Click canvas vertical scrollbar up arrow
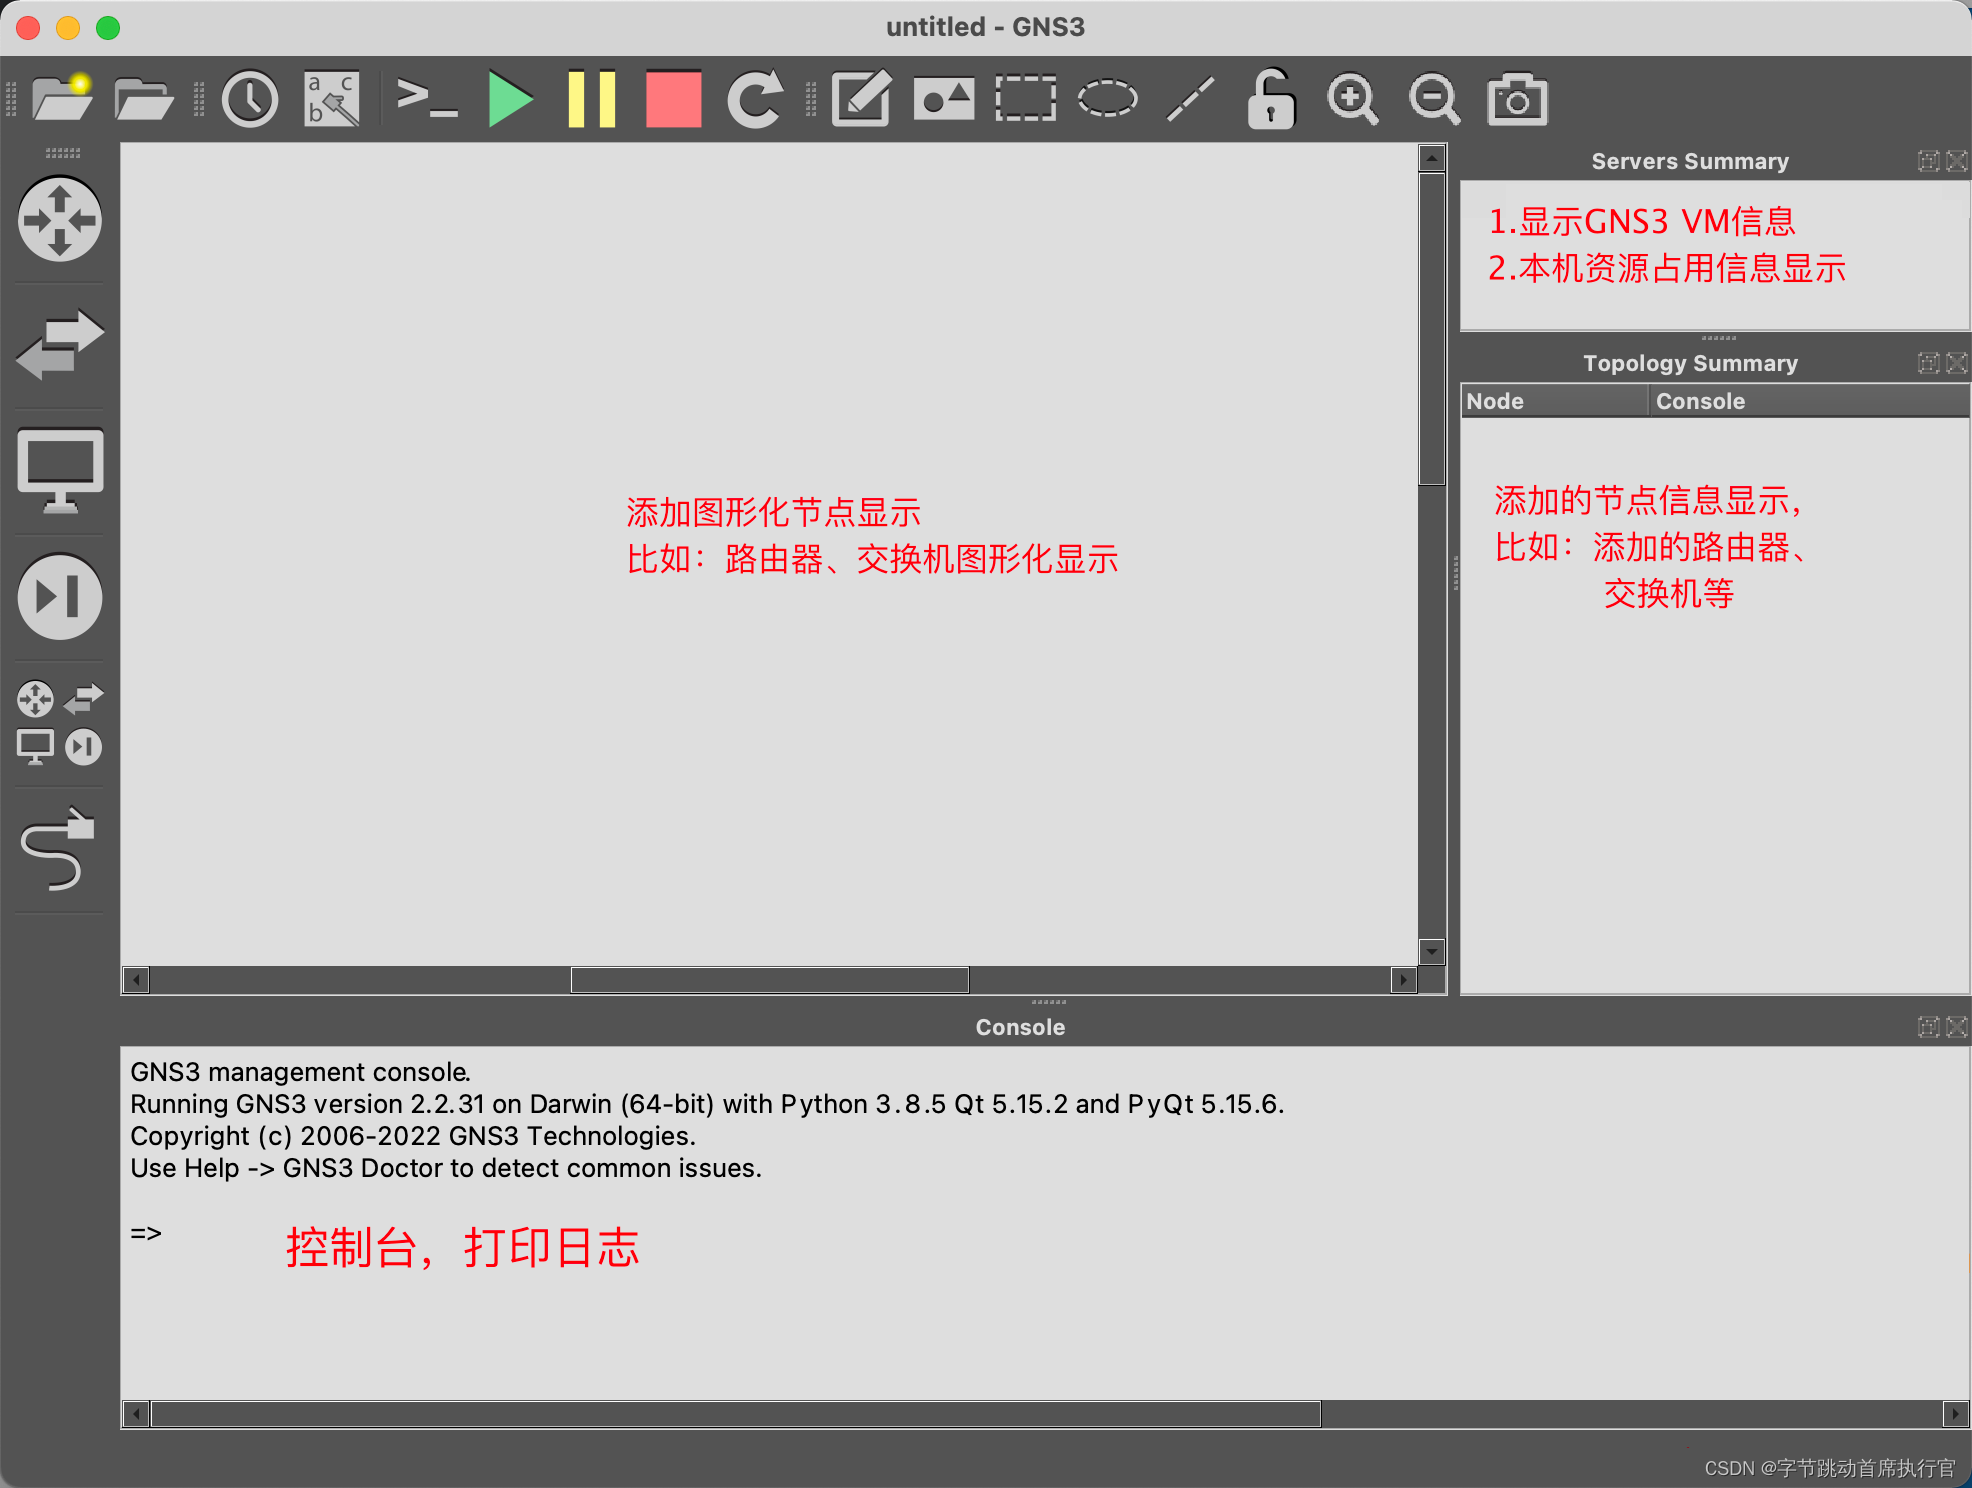Viewport: 1972px width, 1488px height. tap(1432, 157)
